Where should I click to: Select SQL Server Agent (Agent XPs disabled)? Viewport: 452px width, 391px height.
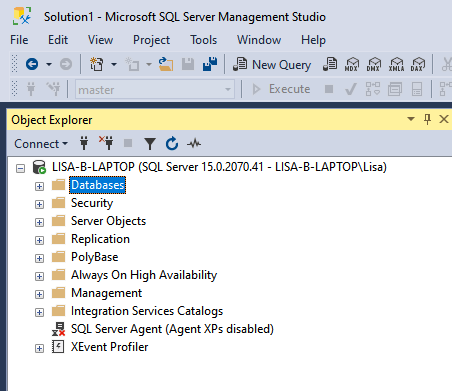[172, 329]
